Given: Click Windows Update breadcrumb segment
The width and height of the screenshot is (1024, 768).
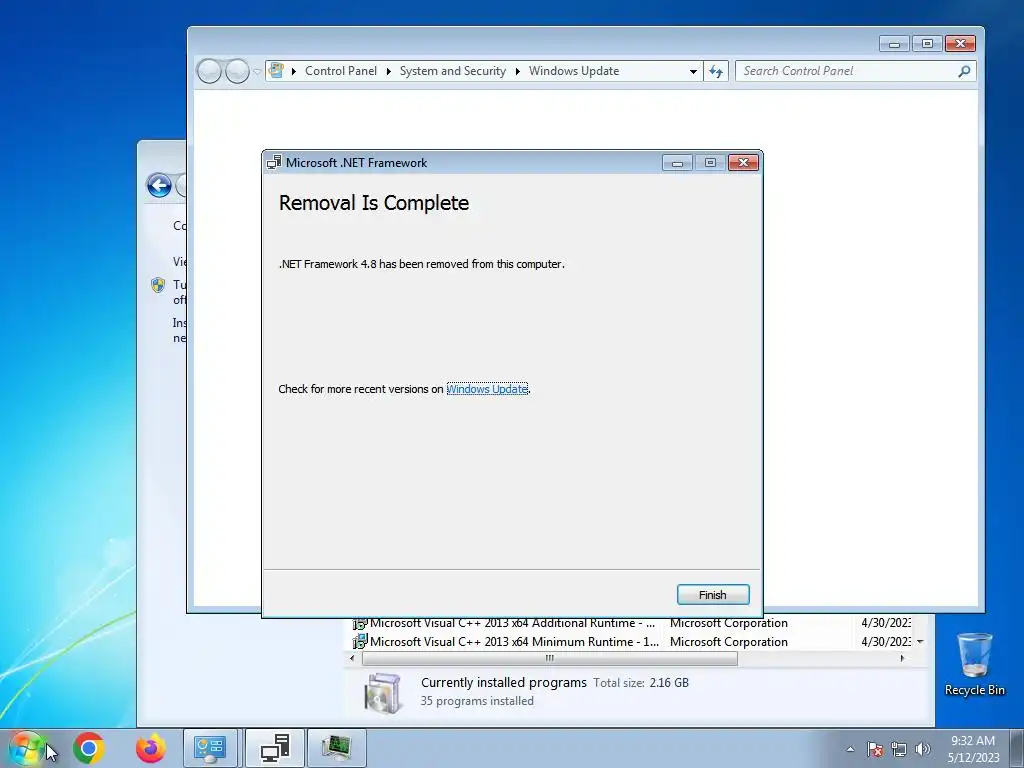Looking at the screenshot, I should (x=574, y=71).
